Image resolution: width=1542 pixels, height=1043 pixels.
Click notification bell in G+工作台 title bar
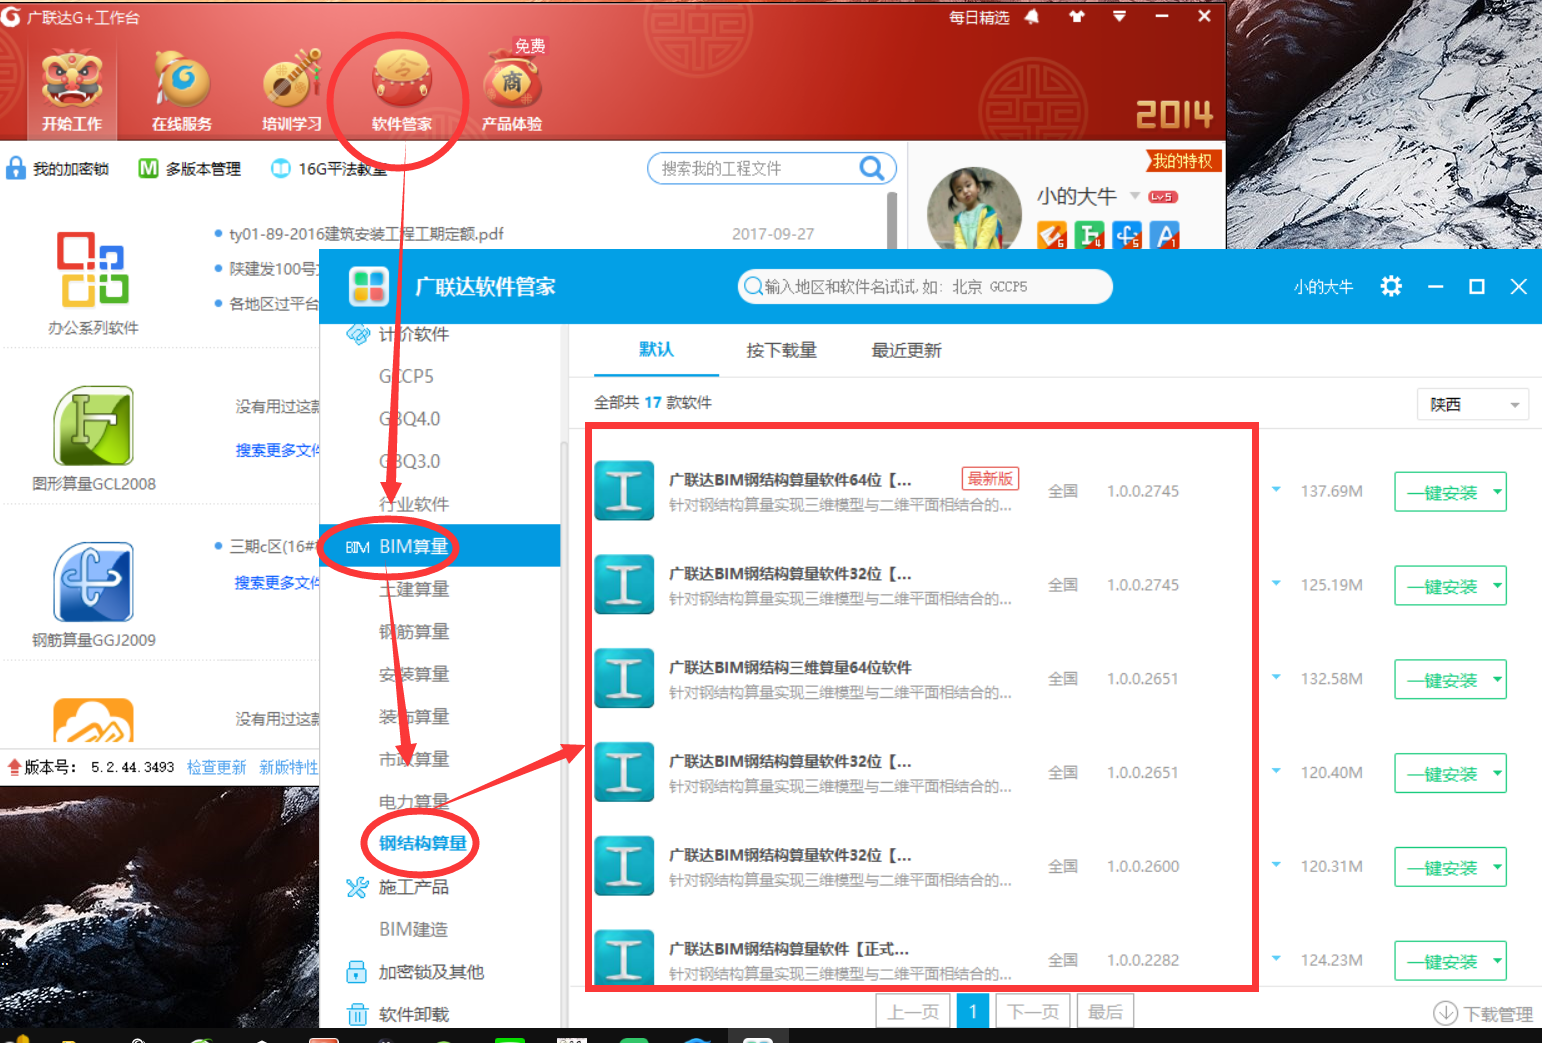(1032, 17)
